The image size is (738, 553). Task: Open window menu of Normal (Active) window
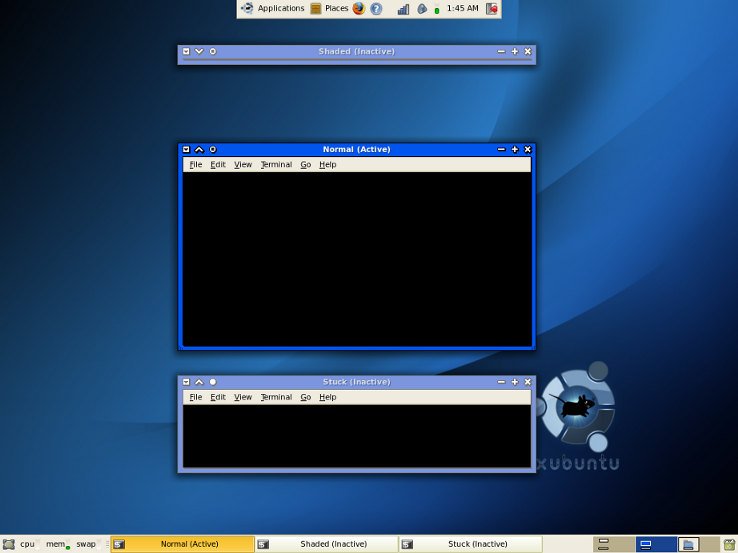(x=186, y=149)
